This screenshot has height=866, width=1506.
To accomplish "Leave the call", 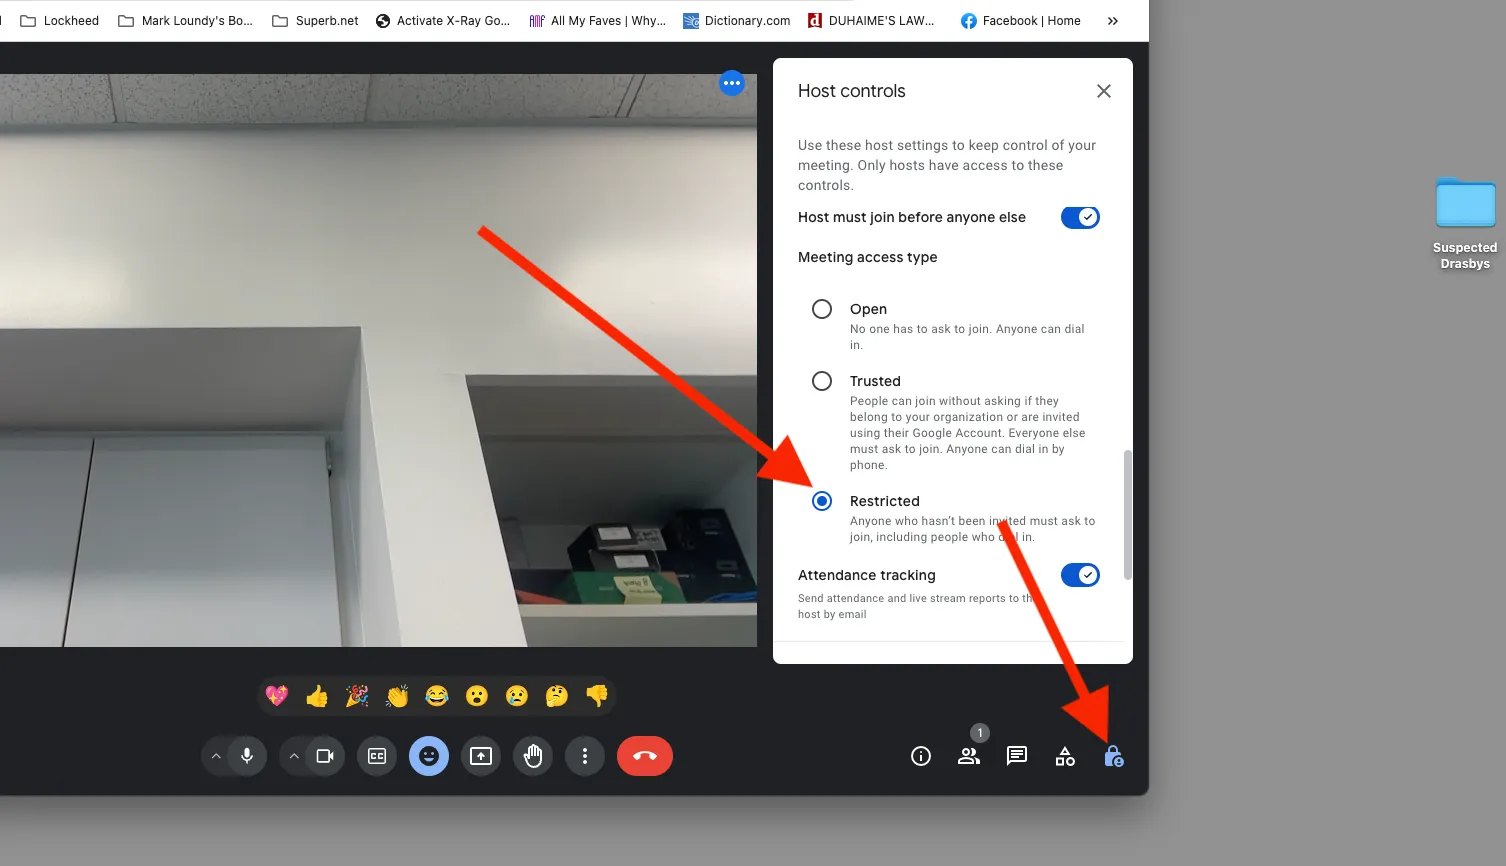I will (645, 756).
